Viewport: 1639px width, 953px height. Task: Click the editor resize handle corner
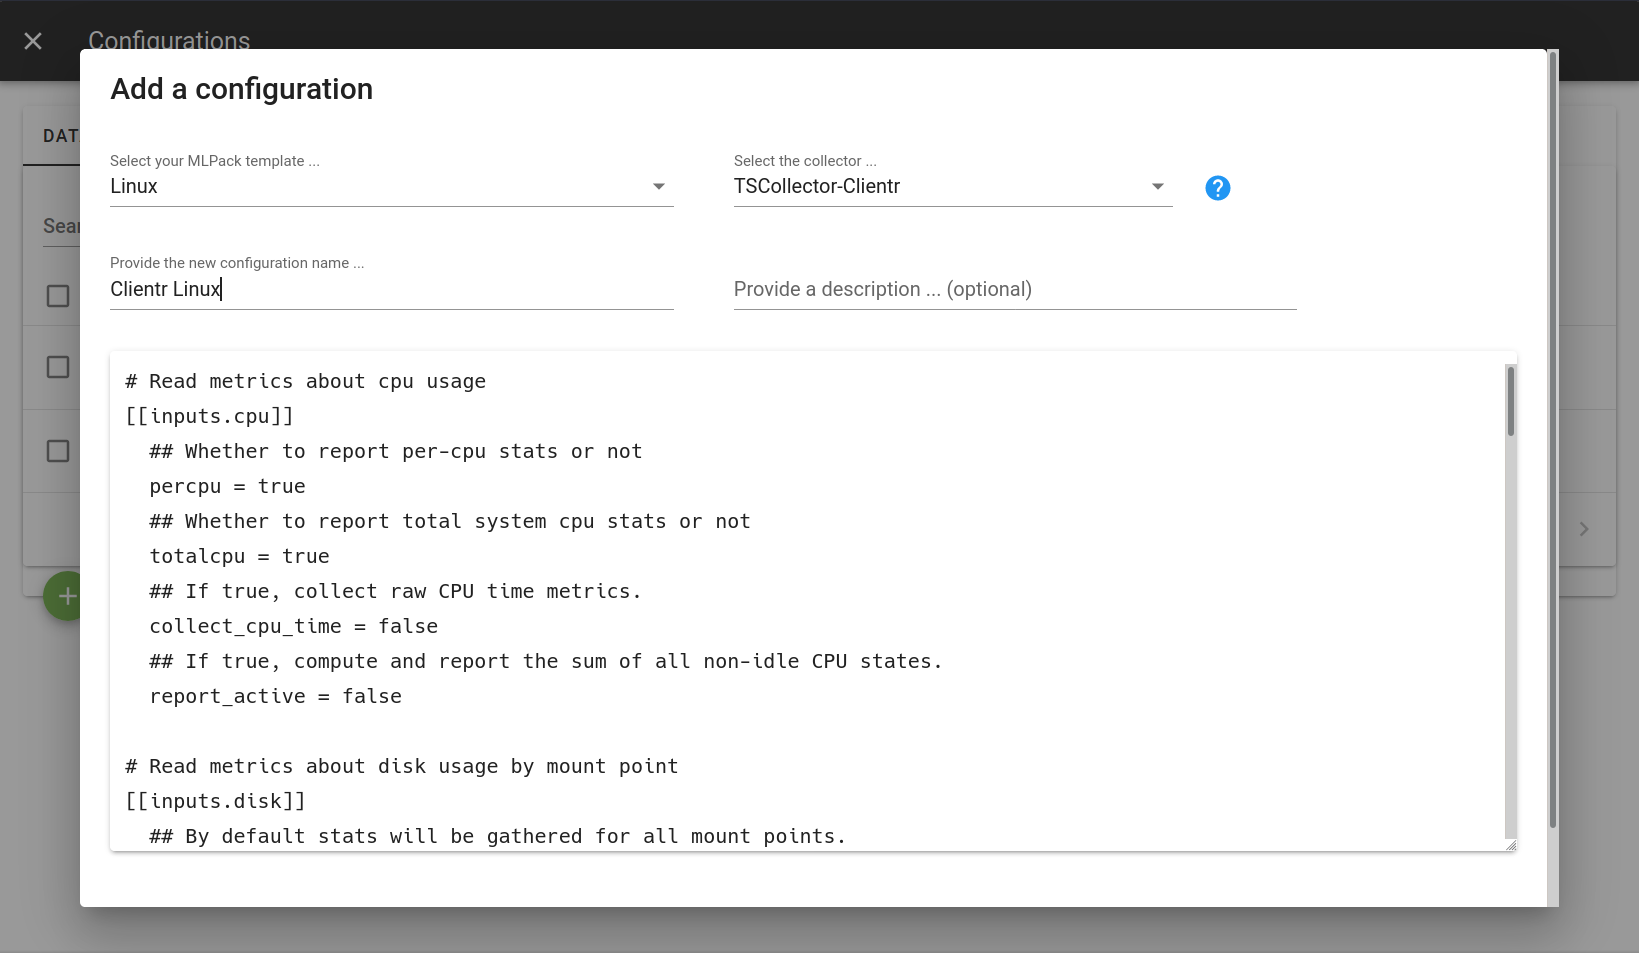tap(1511, 846)
